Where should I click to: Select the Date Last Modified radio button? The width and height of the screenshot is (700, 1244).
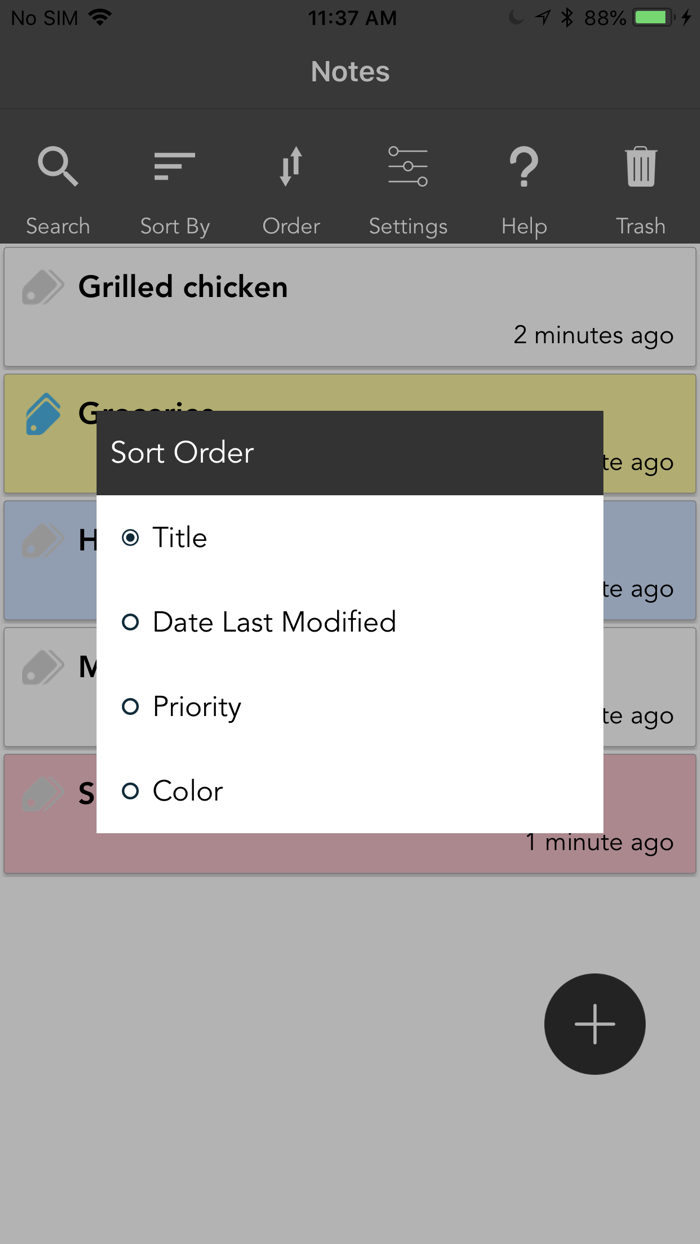point(130,622)
